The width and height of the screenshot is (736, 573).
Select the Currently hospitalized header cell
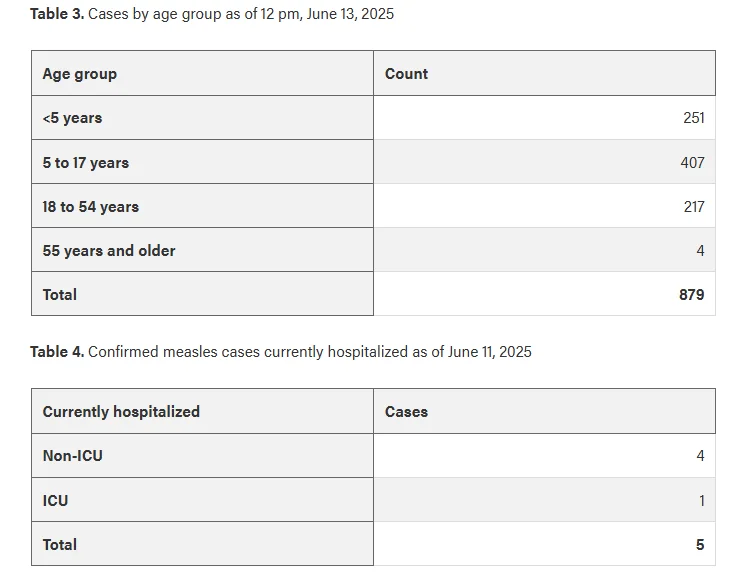click(202, 411)
